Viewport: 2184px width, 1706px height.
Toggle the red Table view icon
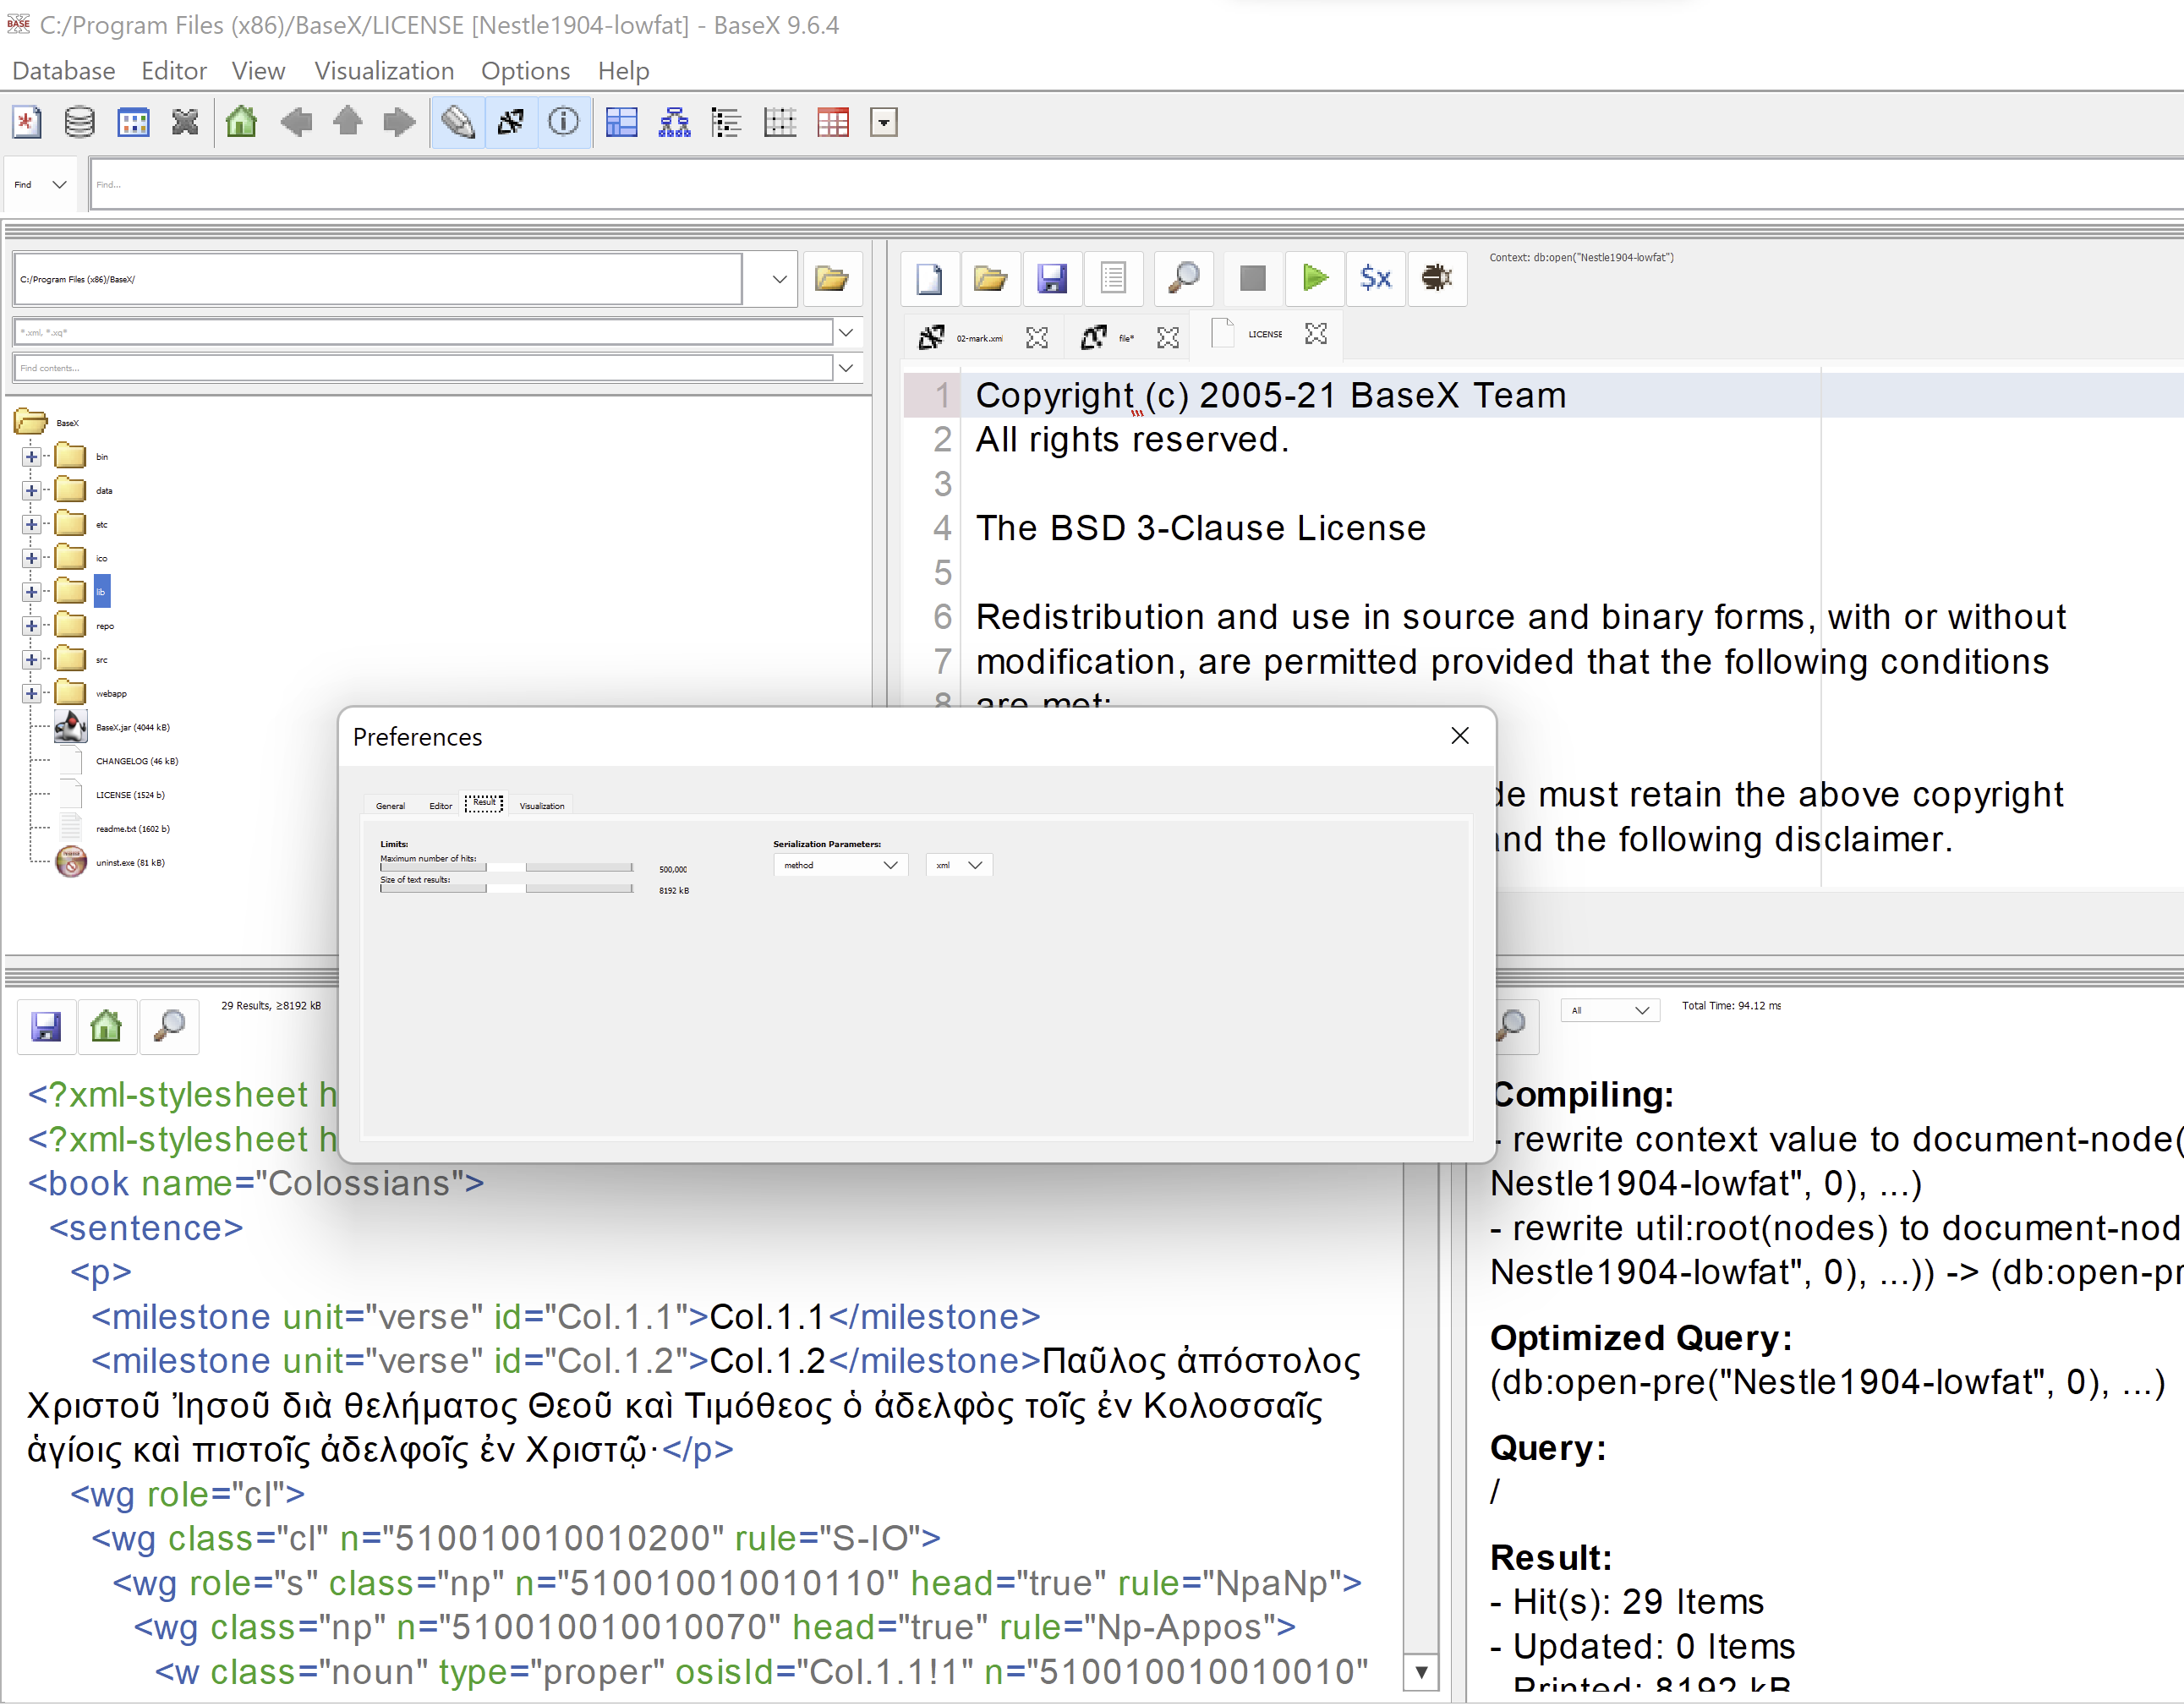pos(833,123)
